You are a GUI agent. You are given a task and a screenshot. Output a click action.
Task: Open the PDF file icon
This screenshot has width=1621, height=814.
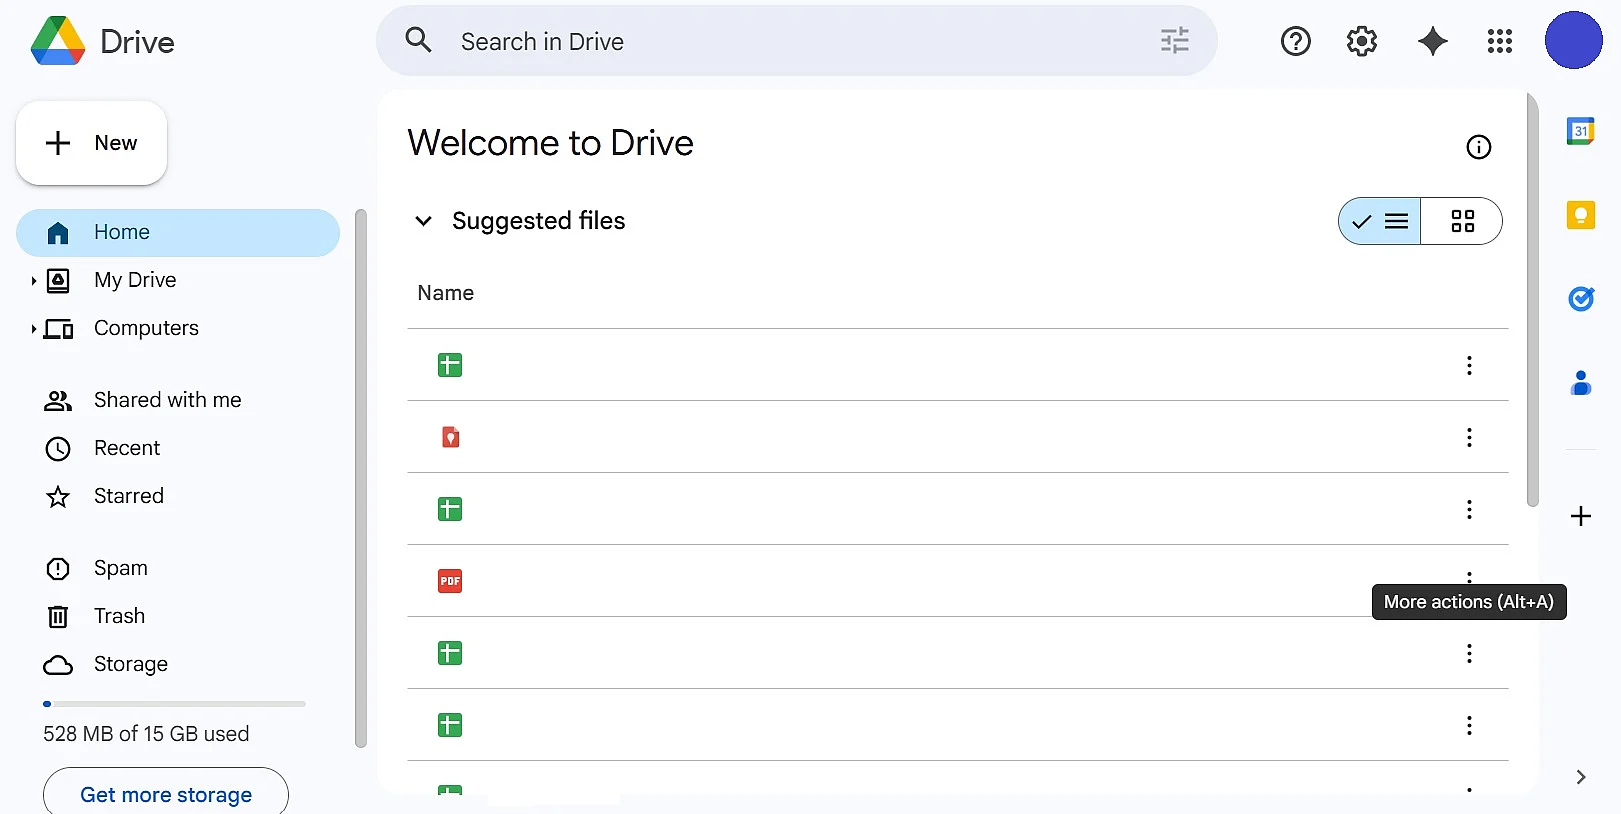450,581
